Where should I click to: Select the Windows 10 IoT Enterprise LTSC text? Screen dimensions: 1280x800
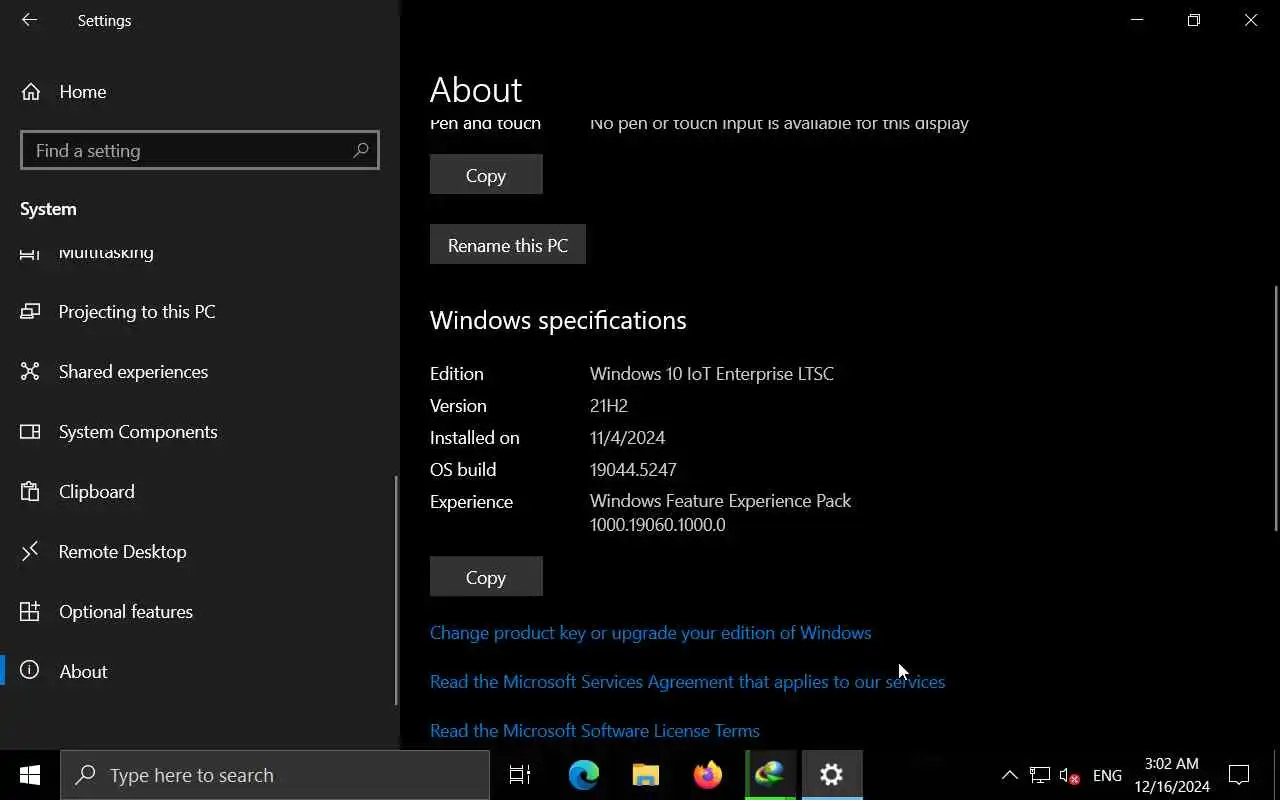click(711, 373)
